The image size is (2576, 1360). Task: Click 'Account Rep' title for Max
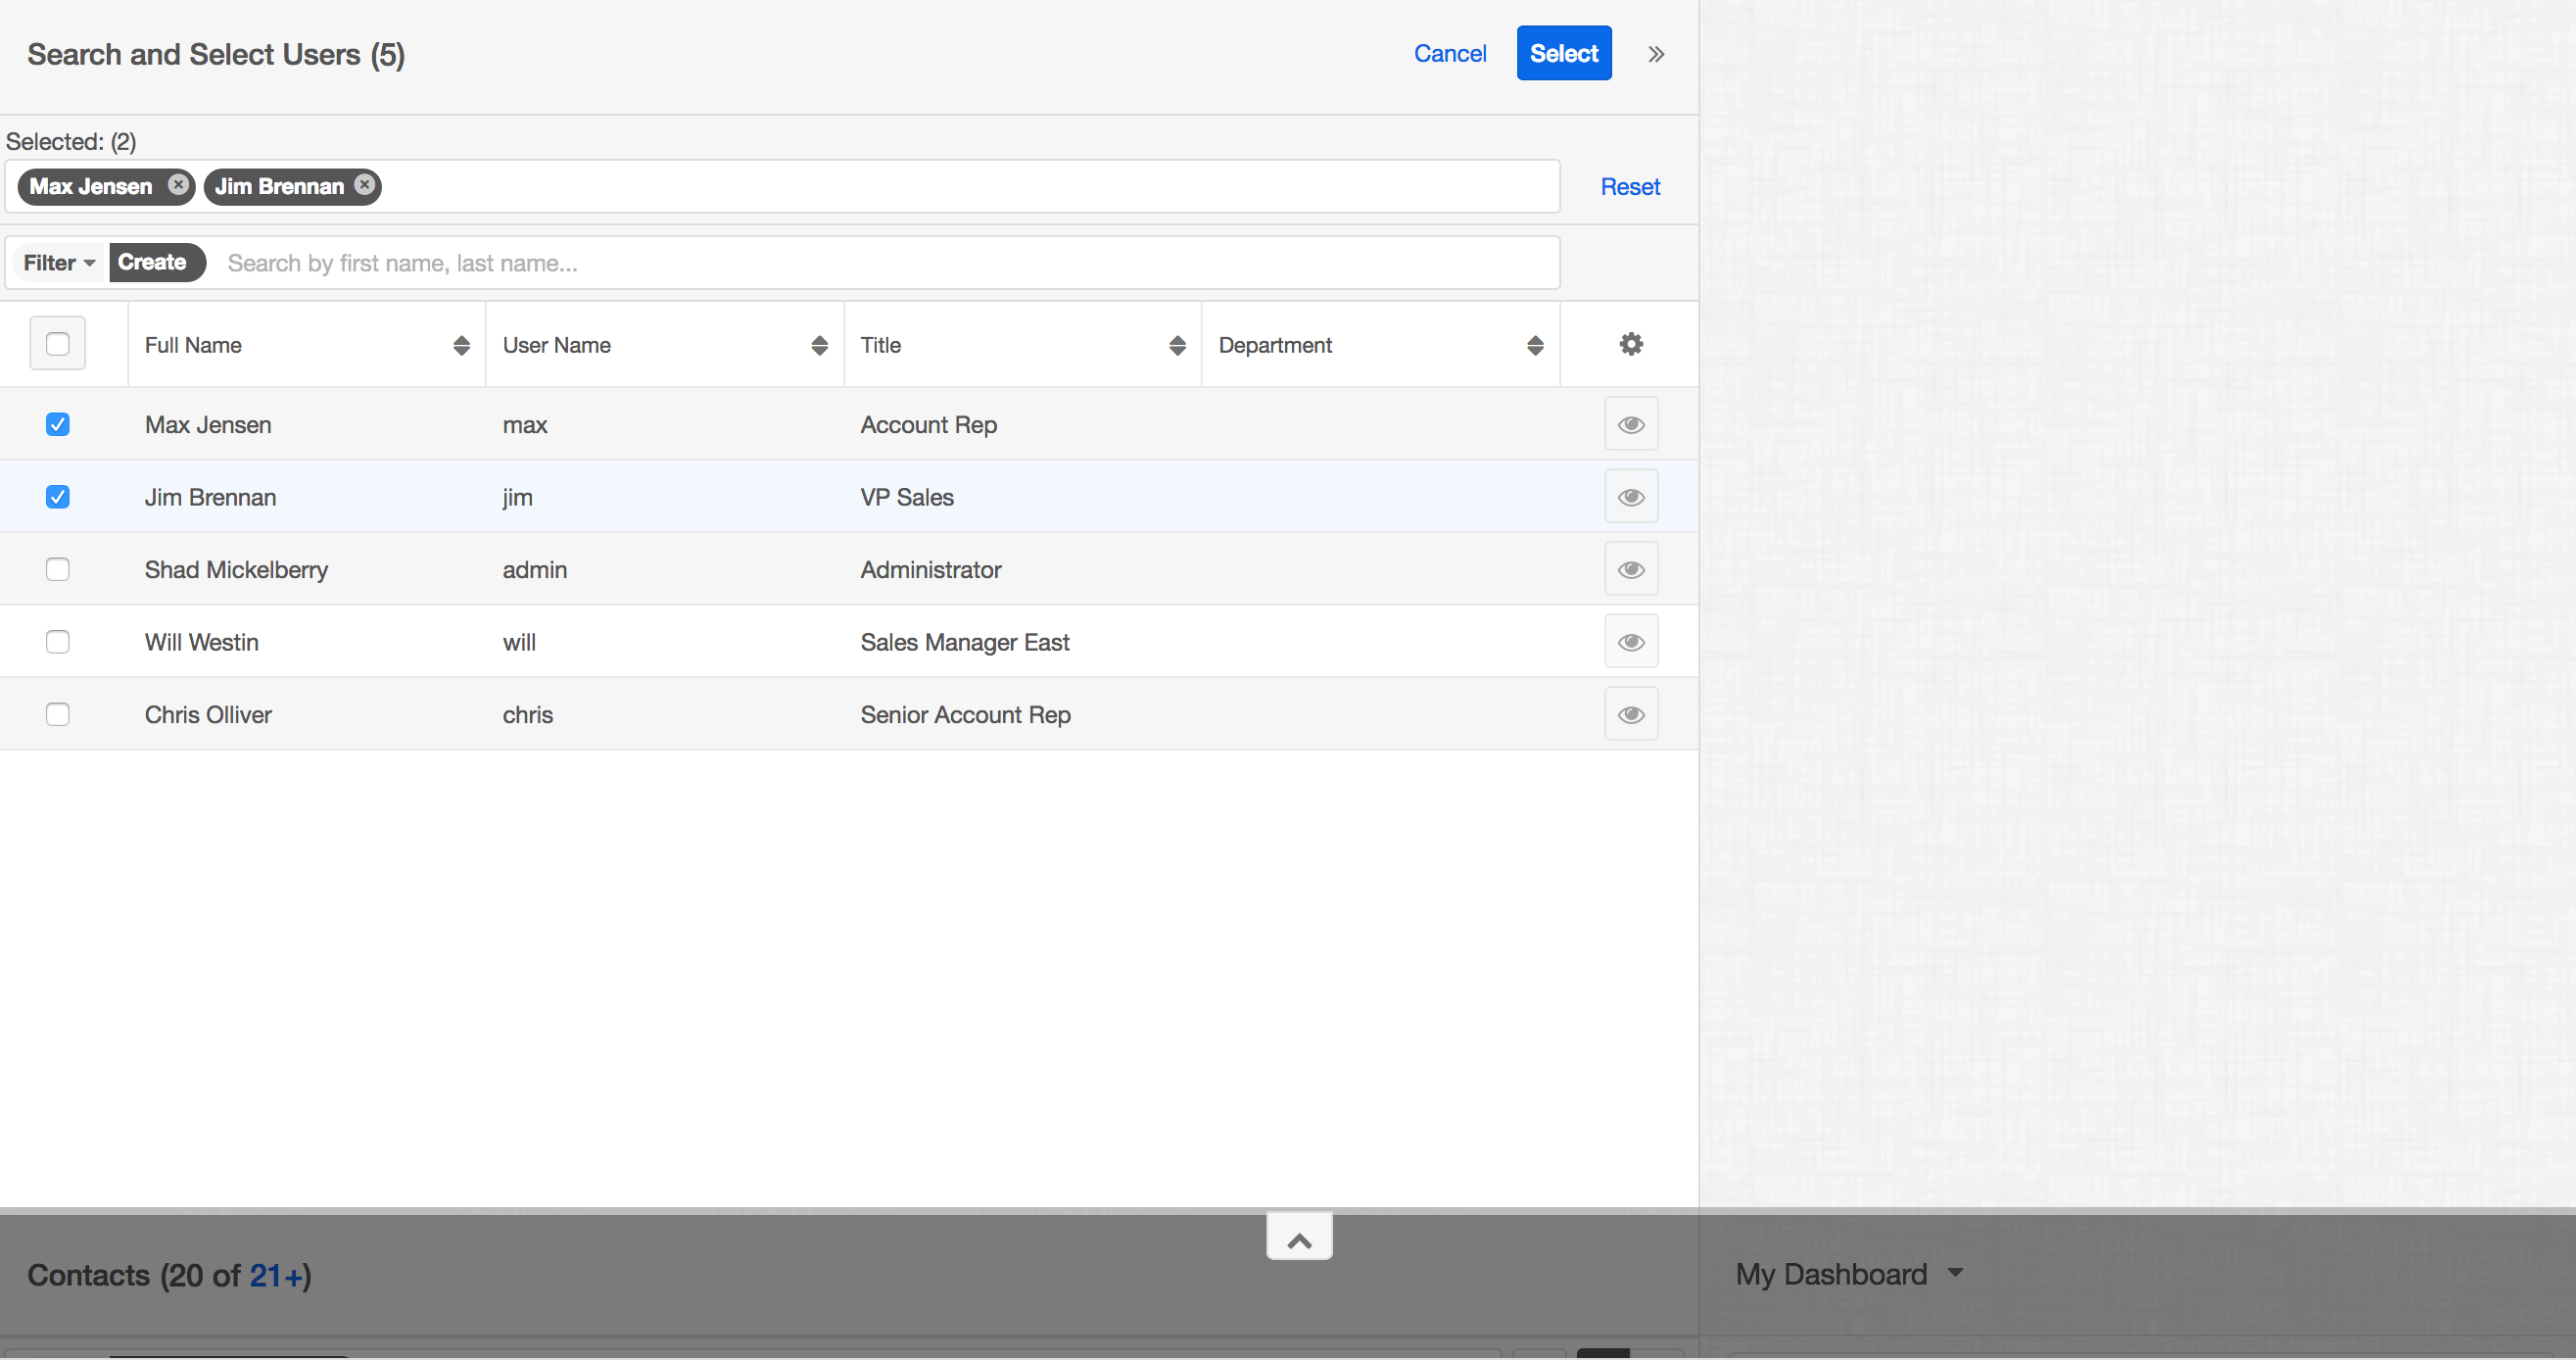click(x=928, y=424)
